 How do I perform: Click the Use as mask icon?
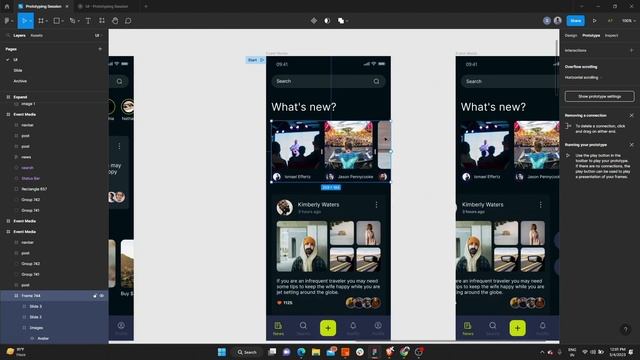327,20
